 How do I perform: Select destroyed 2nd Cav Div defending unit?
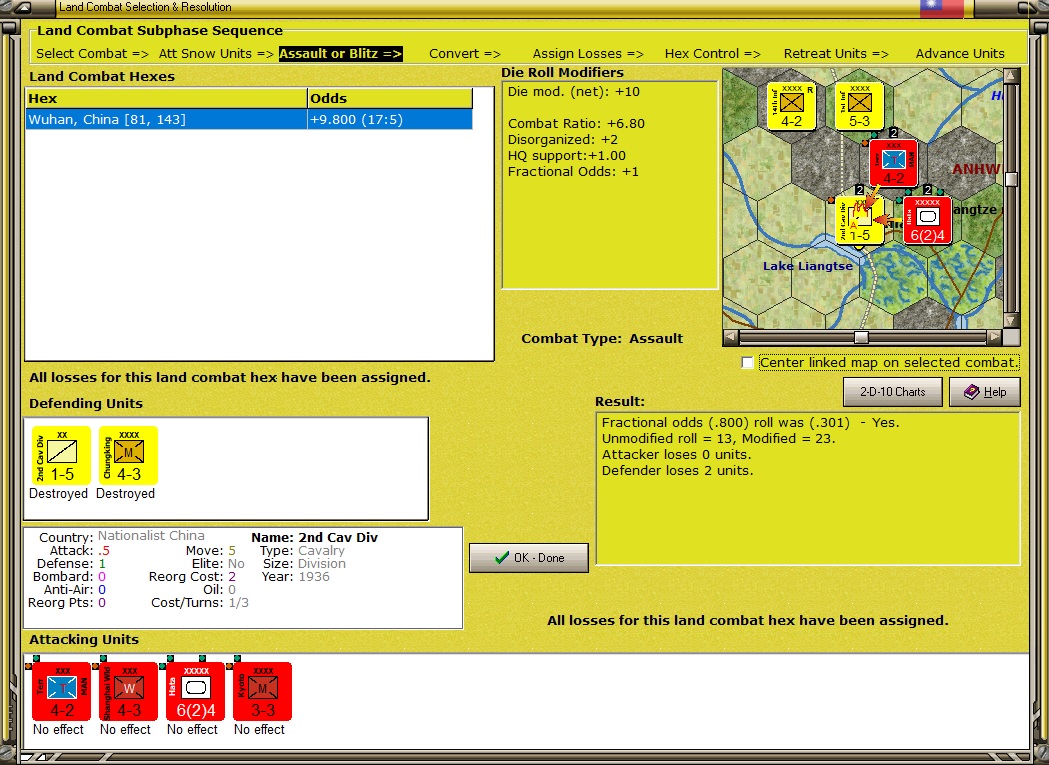62,456
